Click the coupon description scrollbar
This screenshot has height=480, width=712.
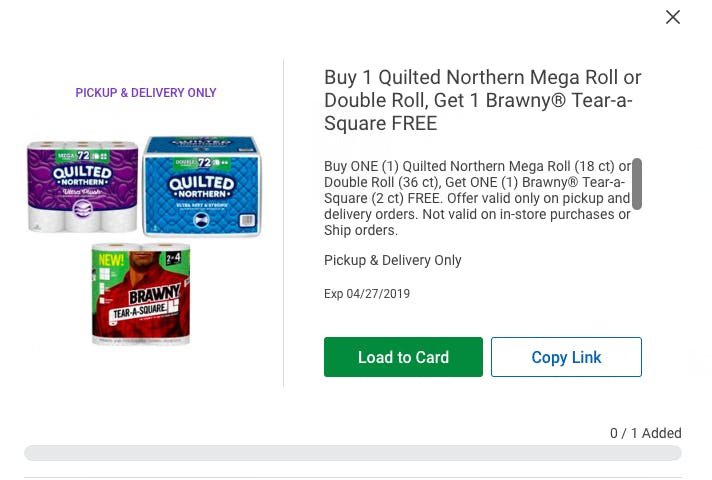coord(637,183)
